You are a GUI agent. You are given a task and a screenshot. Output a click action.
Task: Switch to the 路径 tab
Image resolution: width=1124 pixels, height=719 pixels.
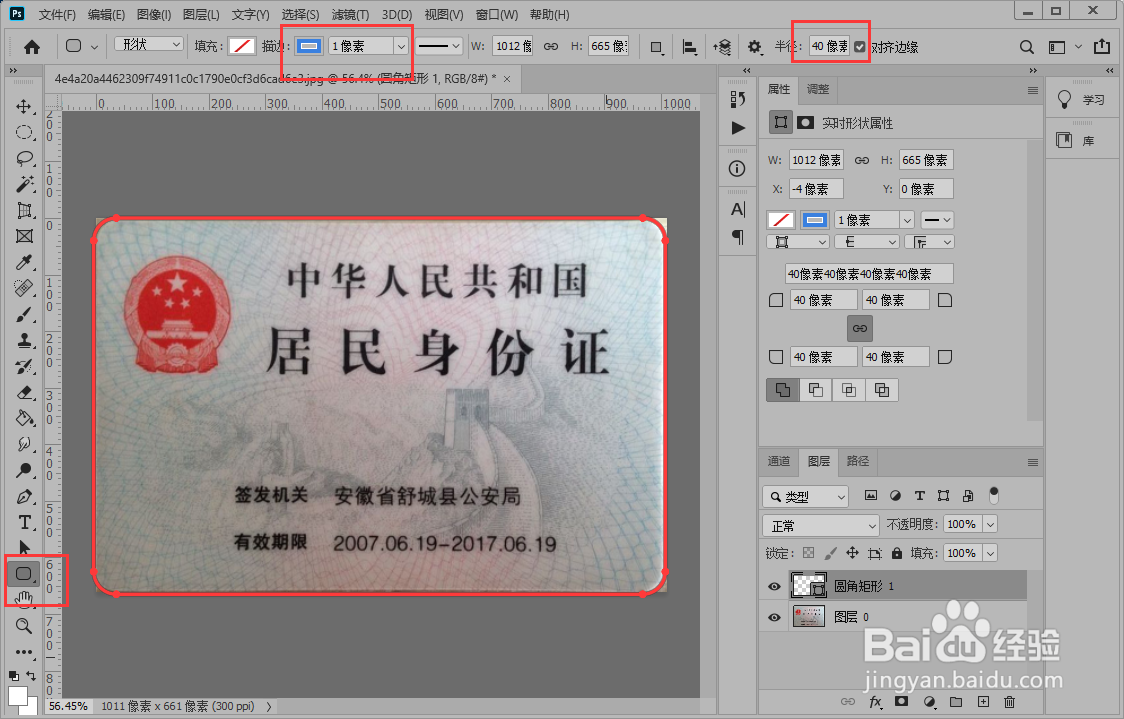click(858, 461)
